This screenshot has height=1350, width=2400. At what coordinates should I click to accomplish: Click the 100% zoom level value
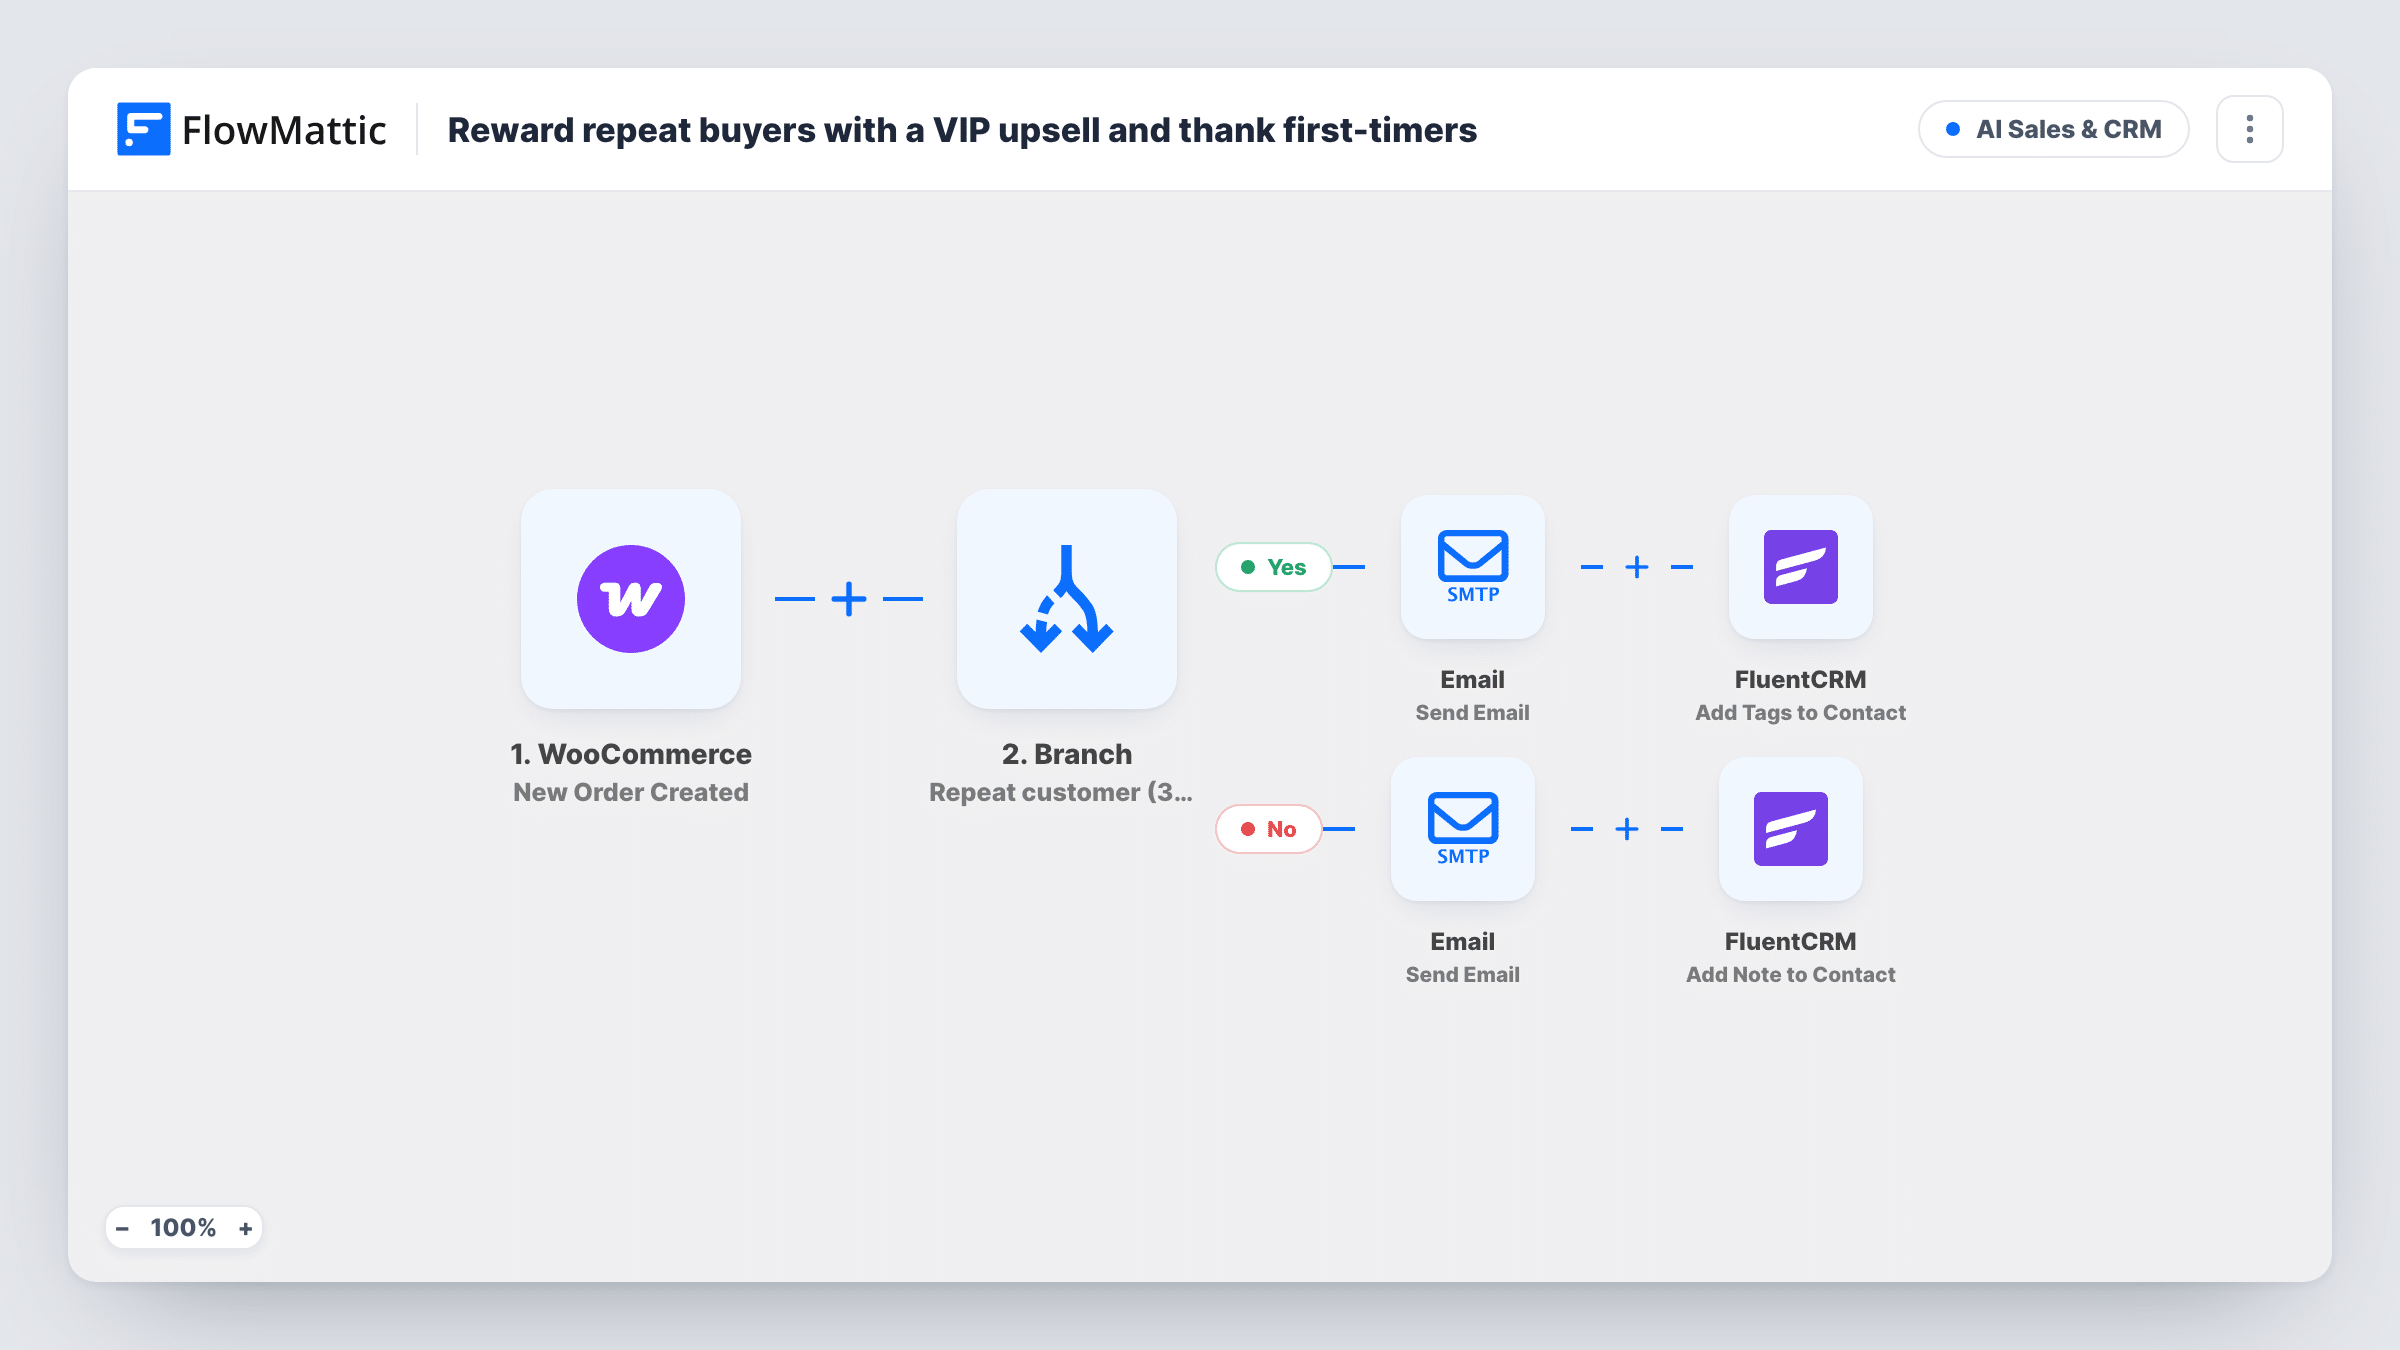(183, 1228)
